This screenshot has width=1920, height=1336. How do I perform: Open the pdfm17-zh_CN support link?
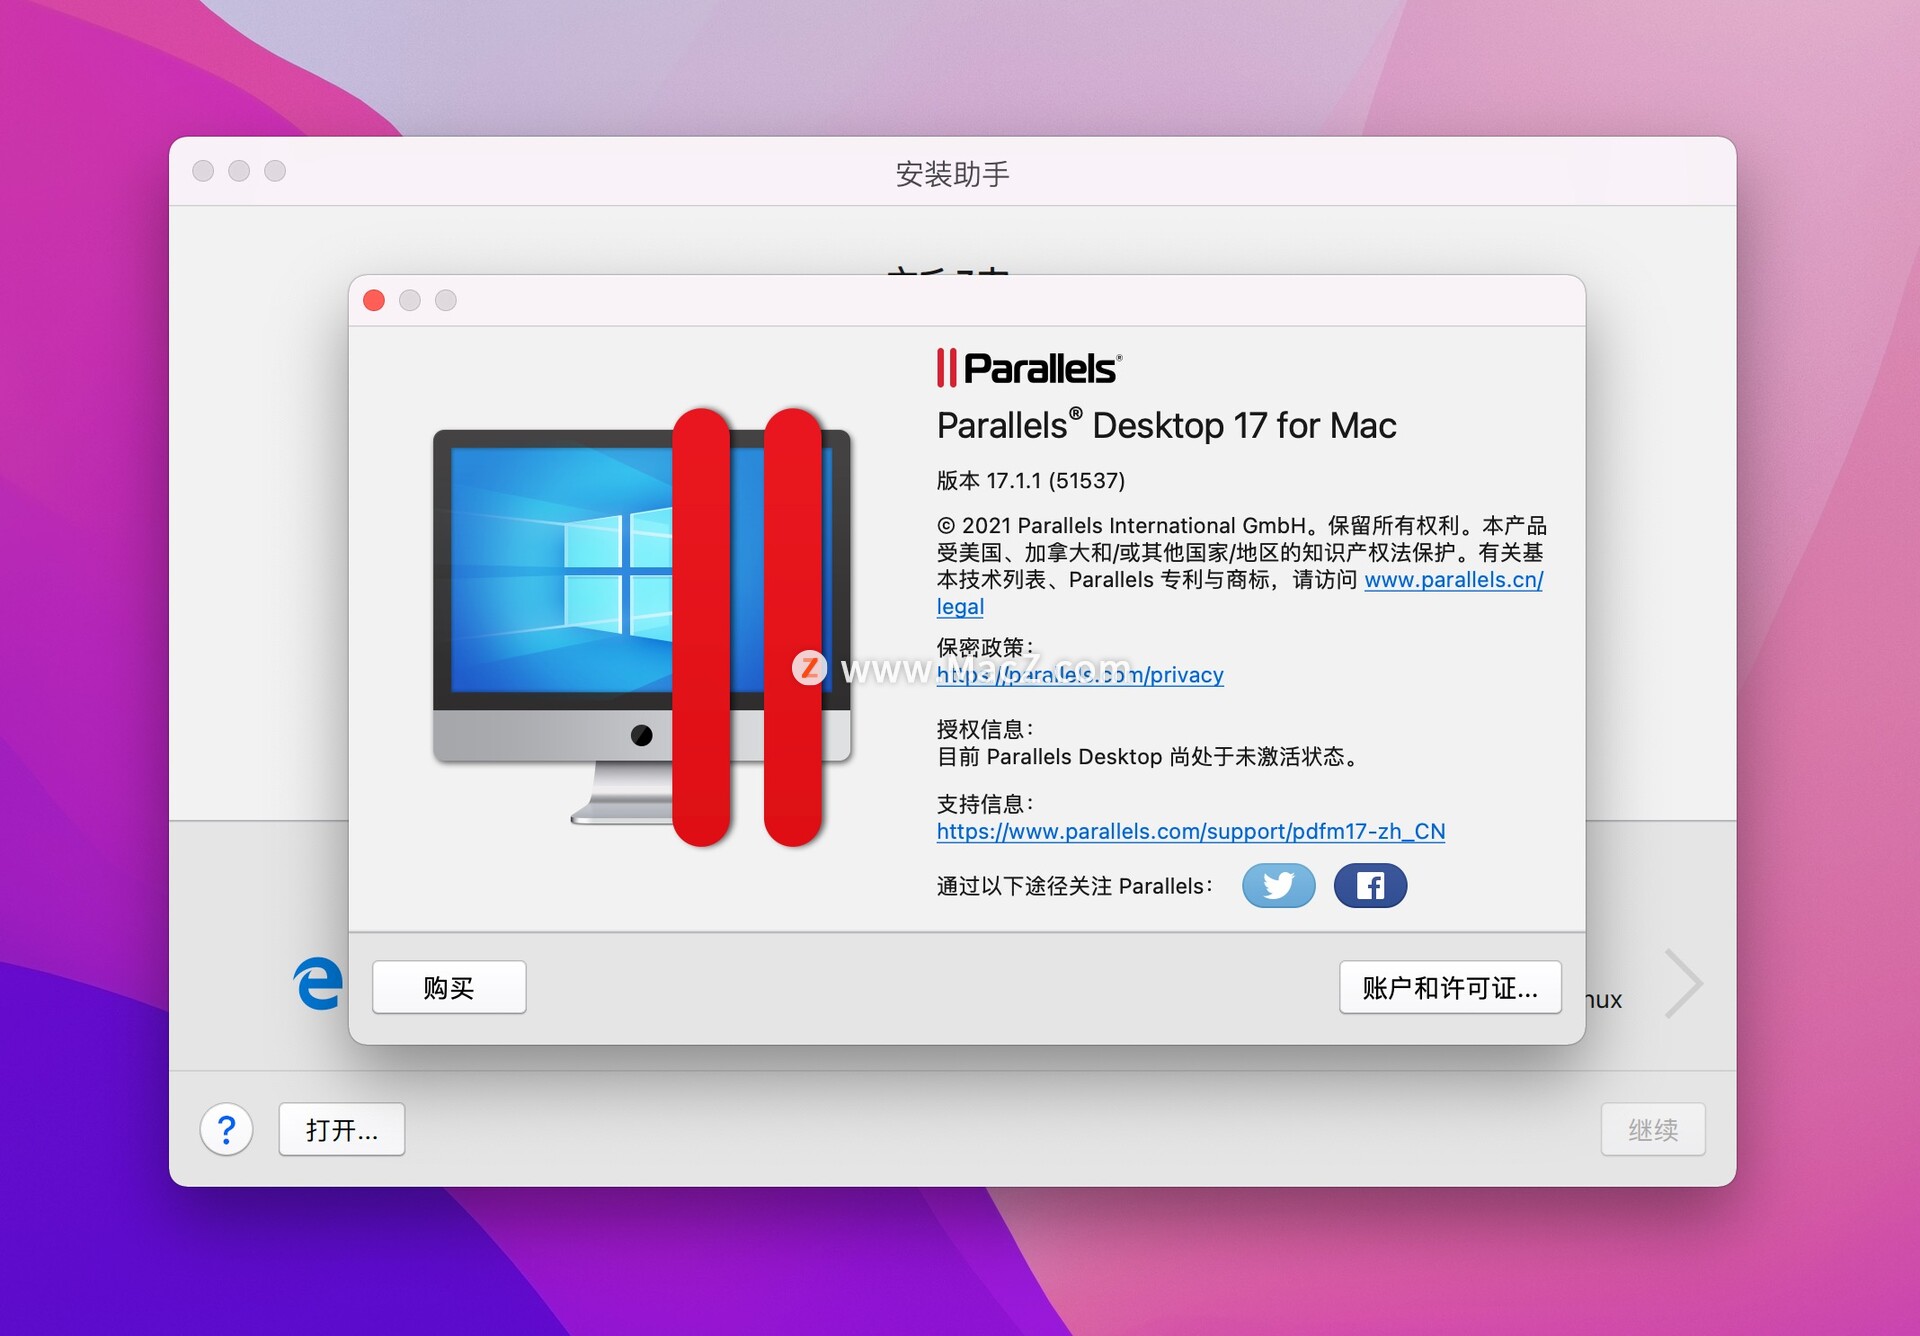[x=1190, y=831]
